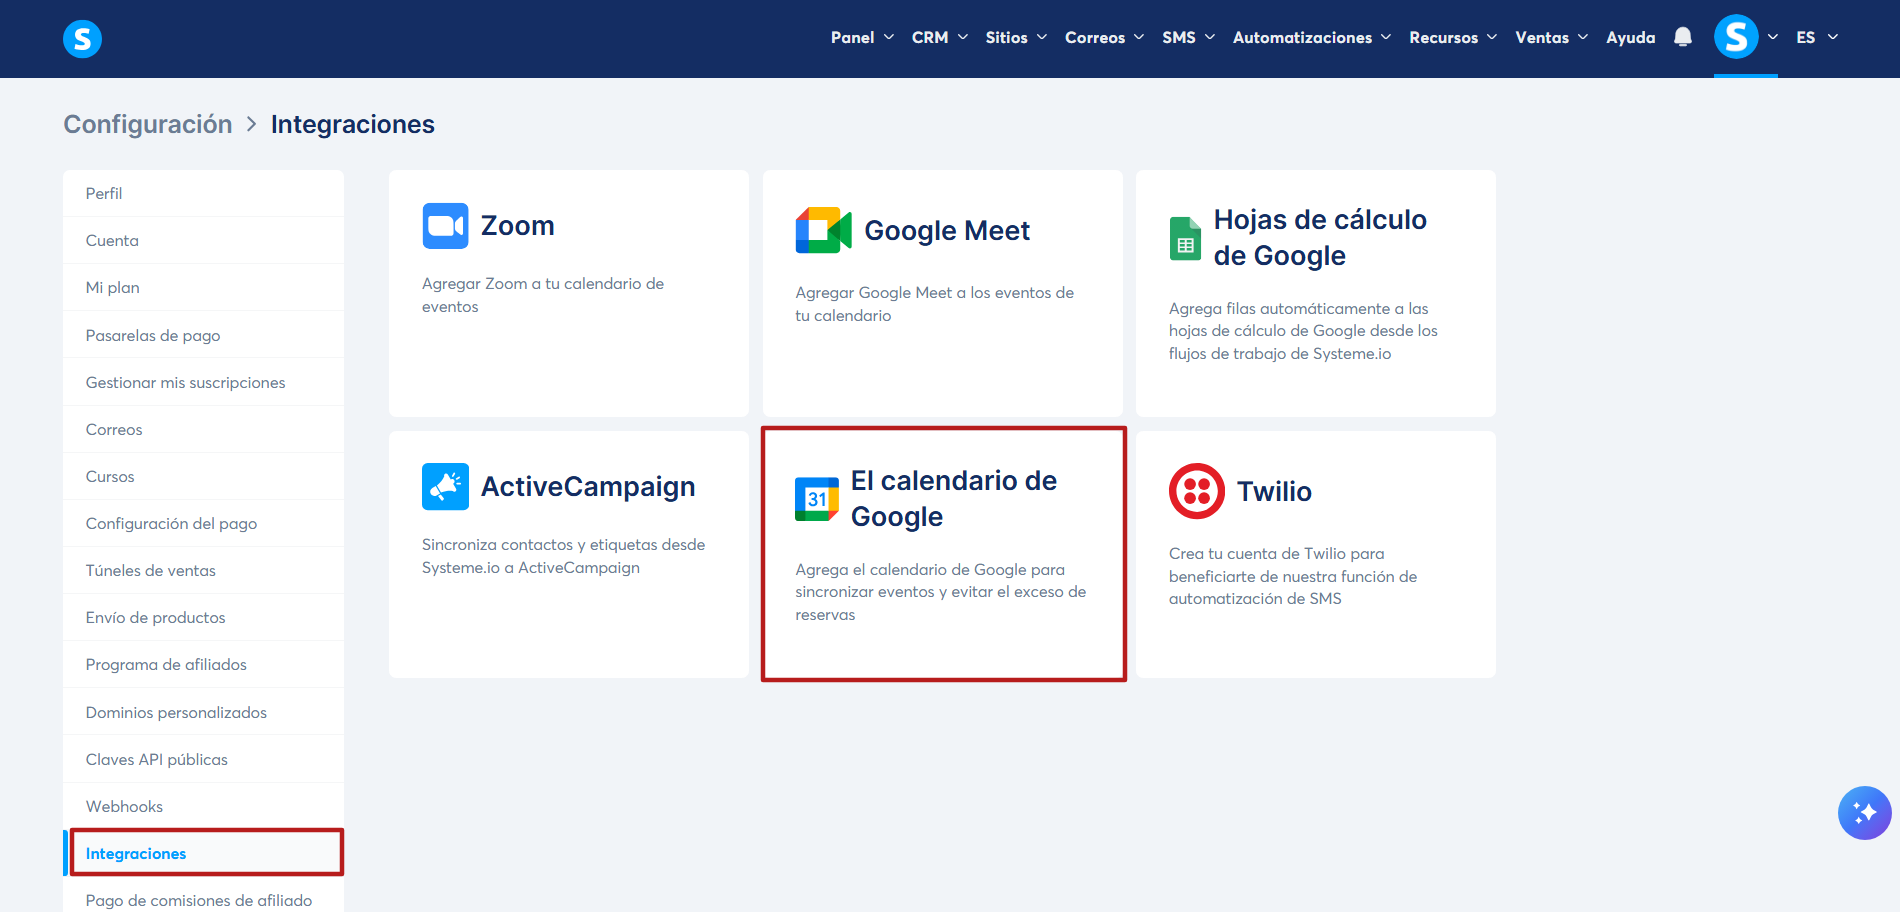Open the Zoom integration title
1900x912 pixels.
(517, 226)
